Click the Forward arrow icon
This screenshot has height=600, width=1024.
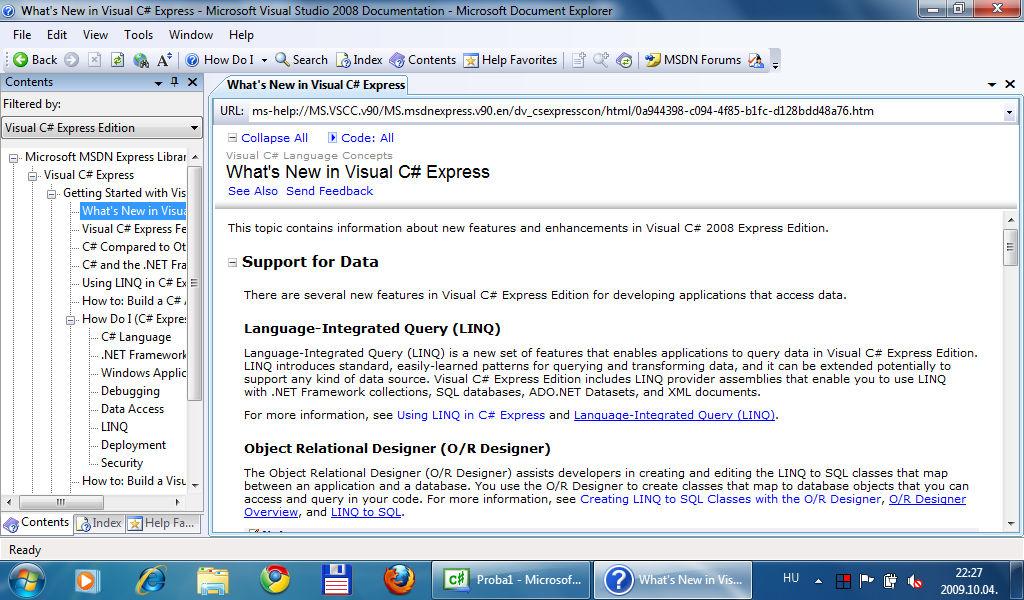coord(72,60)
